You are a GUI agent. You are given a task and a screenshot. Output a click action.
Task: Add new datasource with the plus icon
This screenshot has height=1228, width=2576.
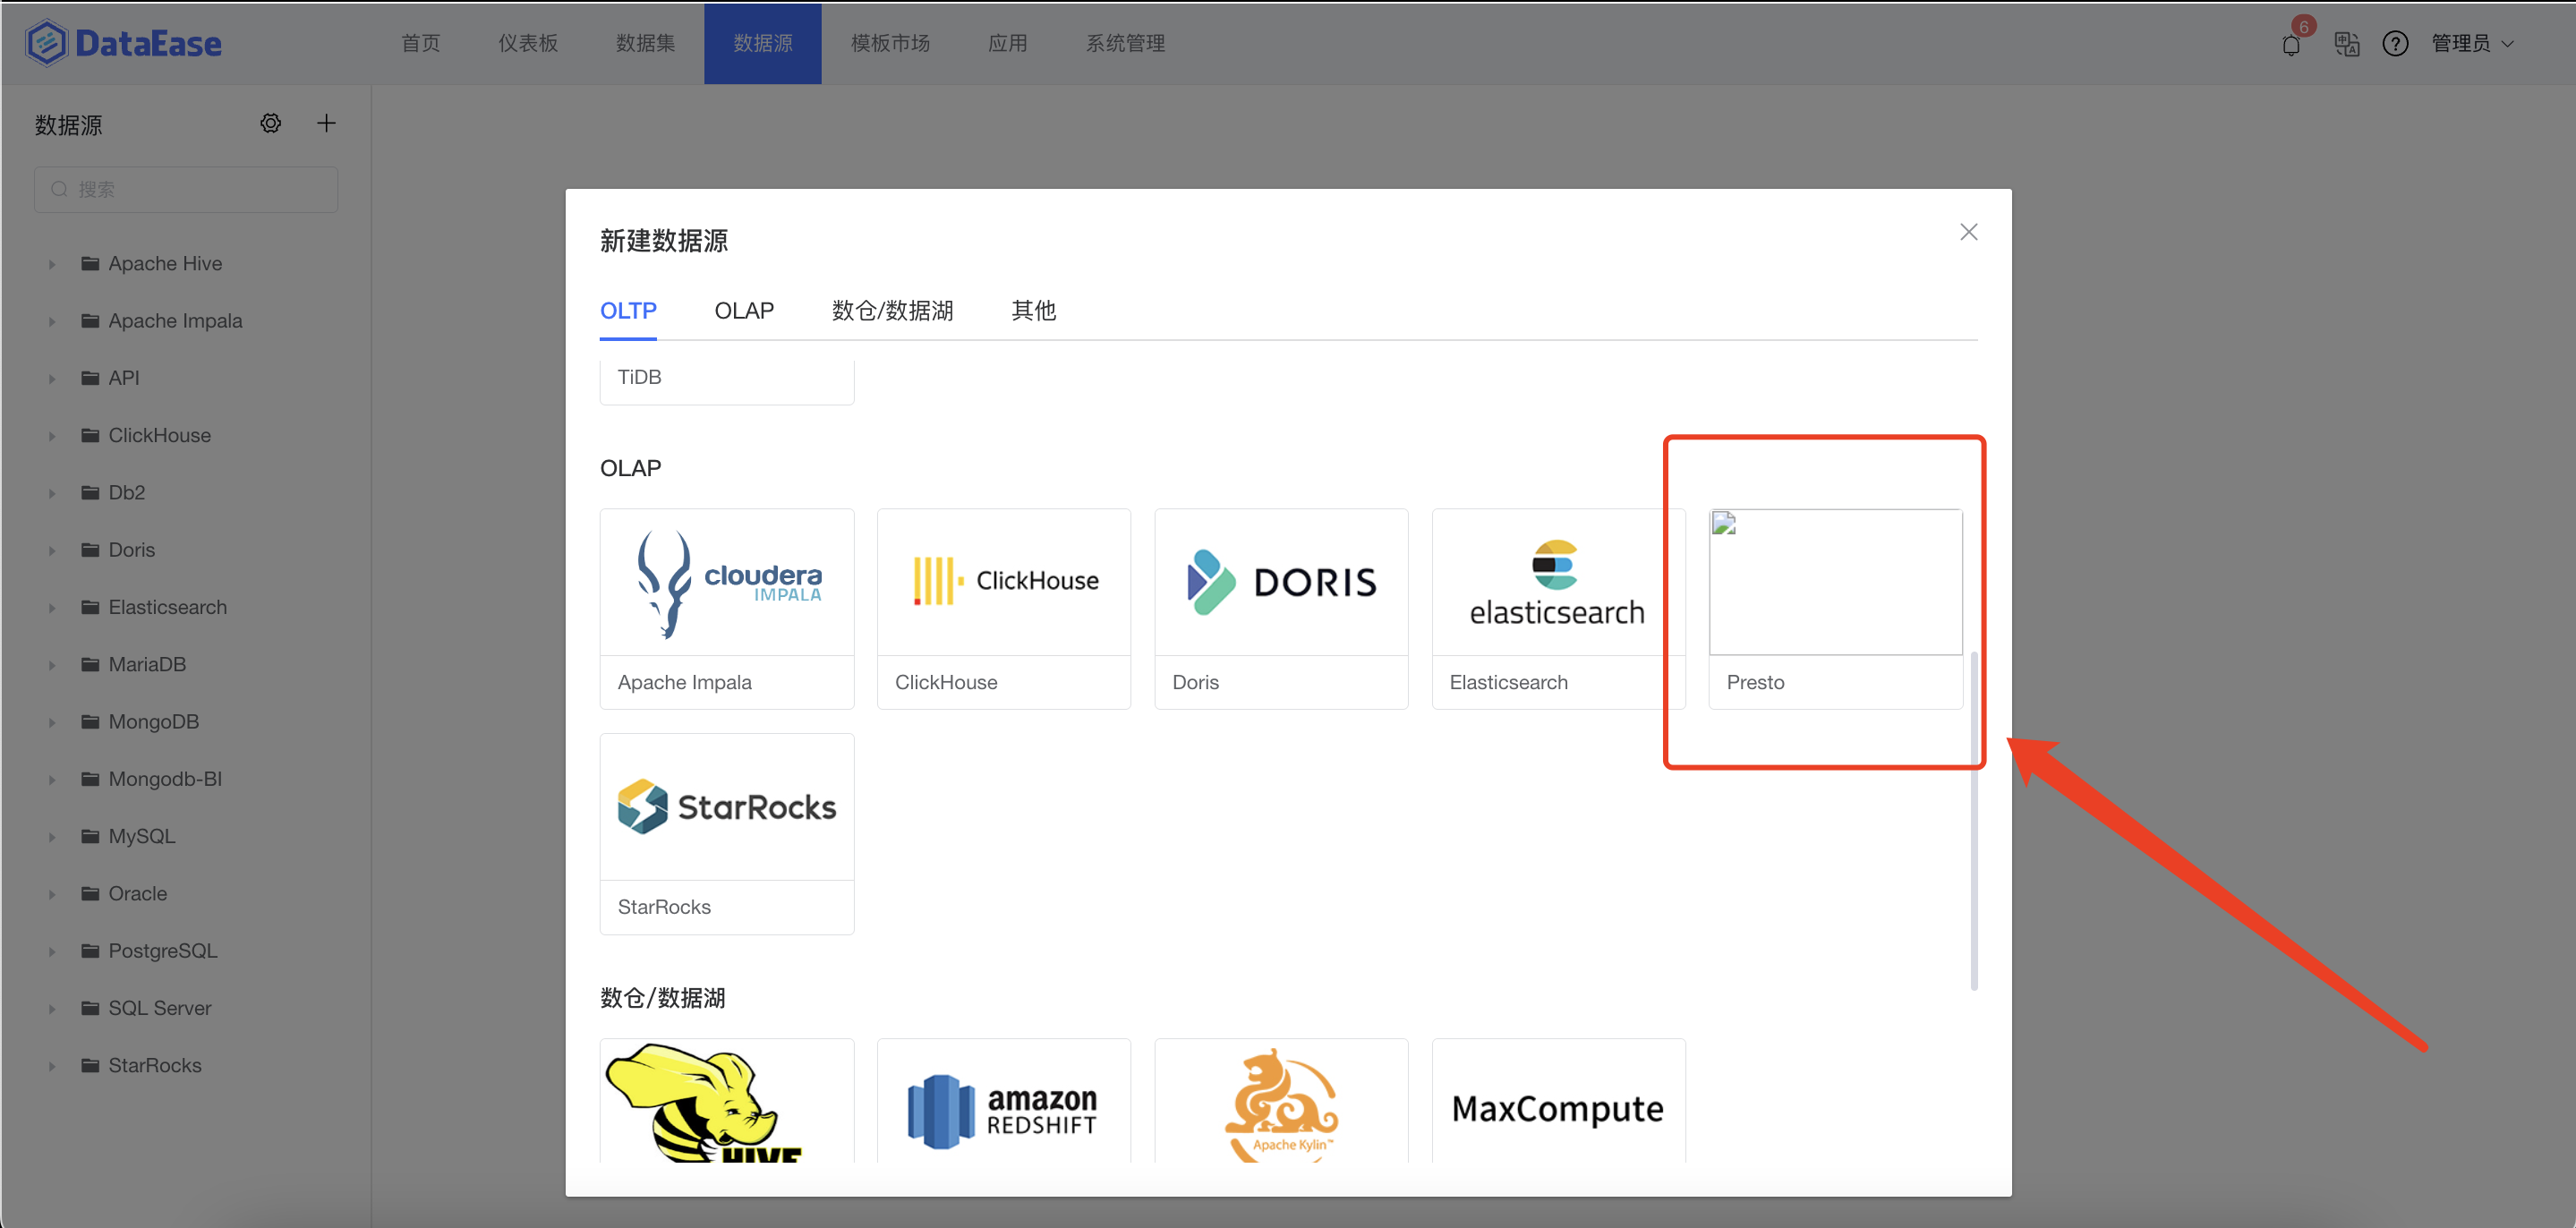click(326, 123)
